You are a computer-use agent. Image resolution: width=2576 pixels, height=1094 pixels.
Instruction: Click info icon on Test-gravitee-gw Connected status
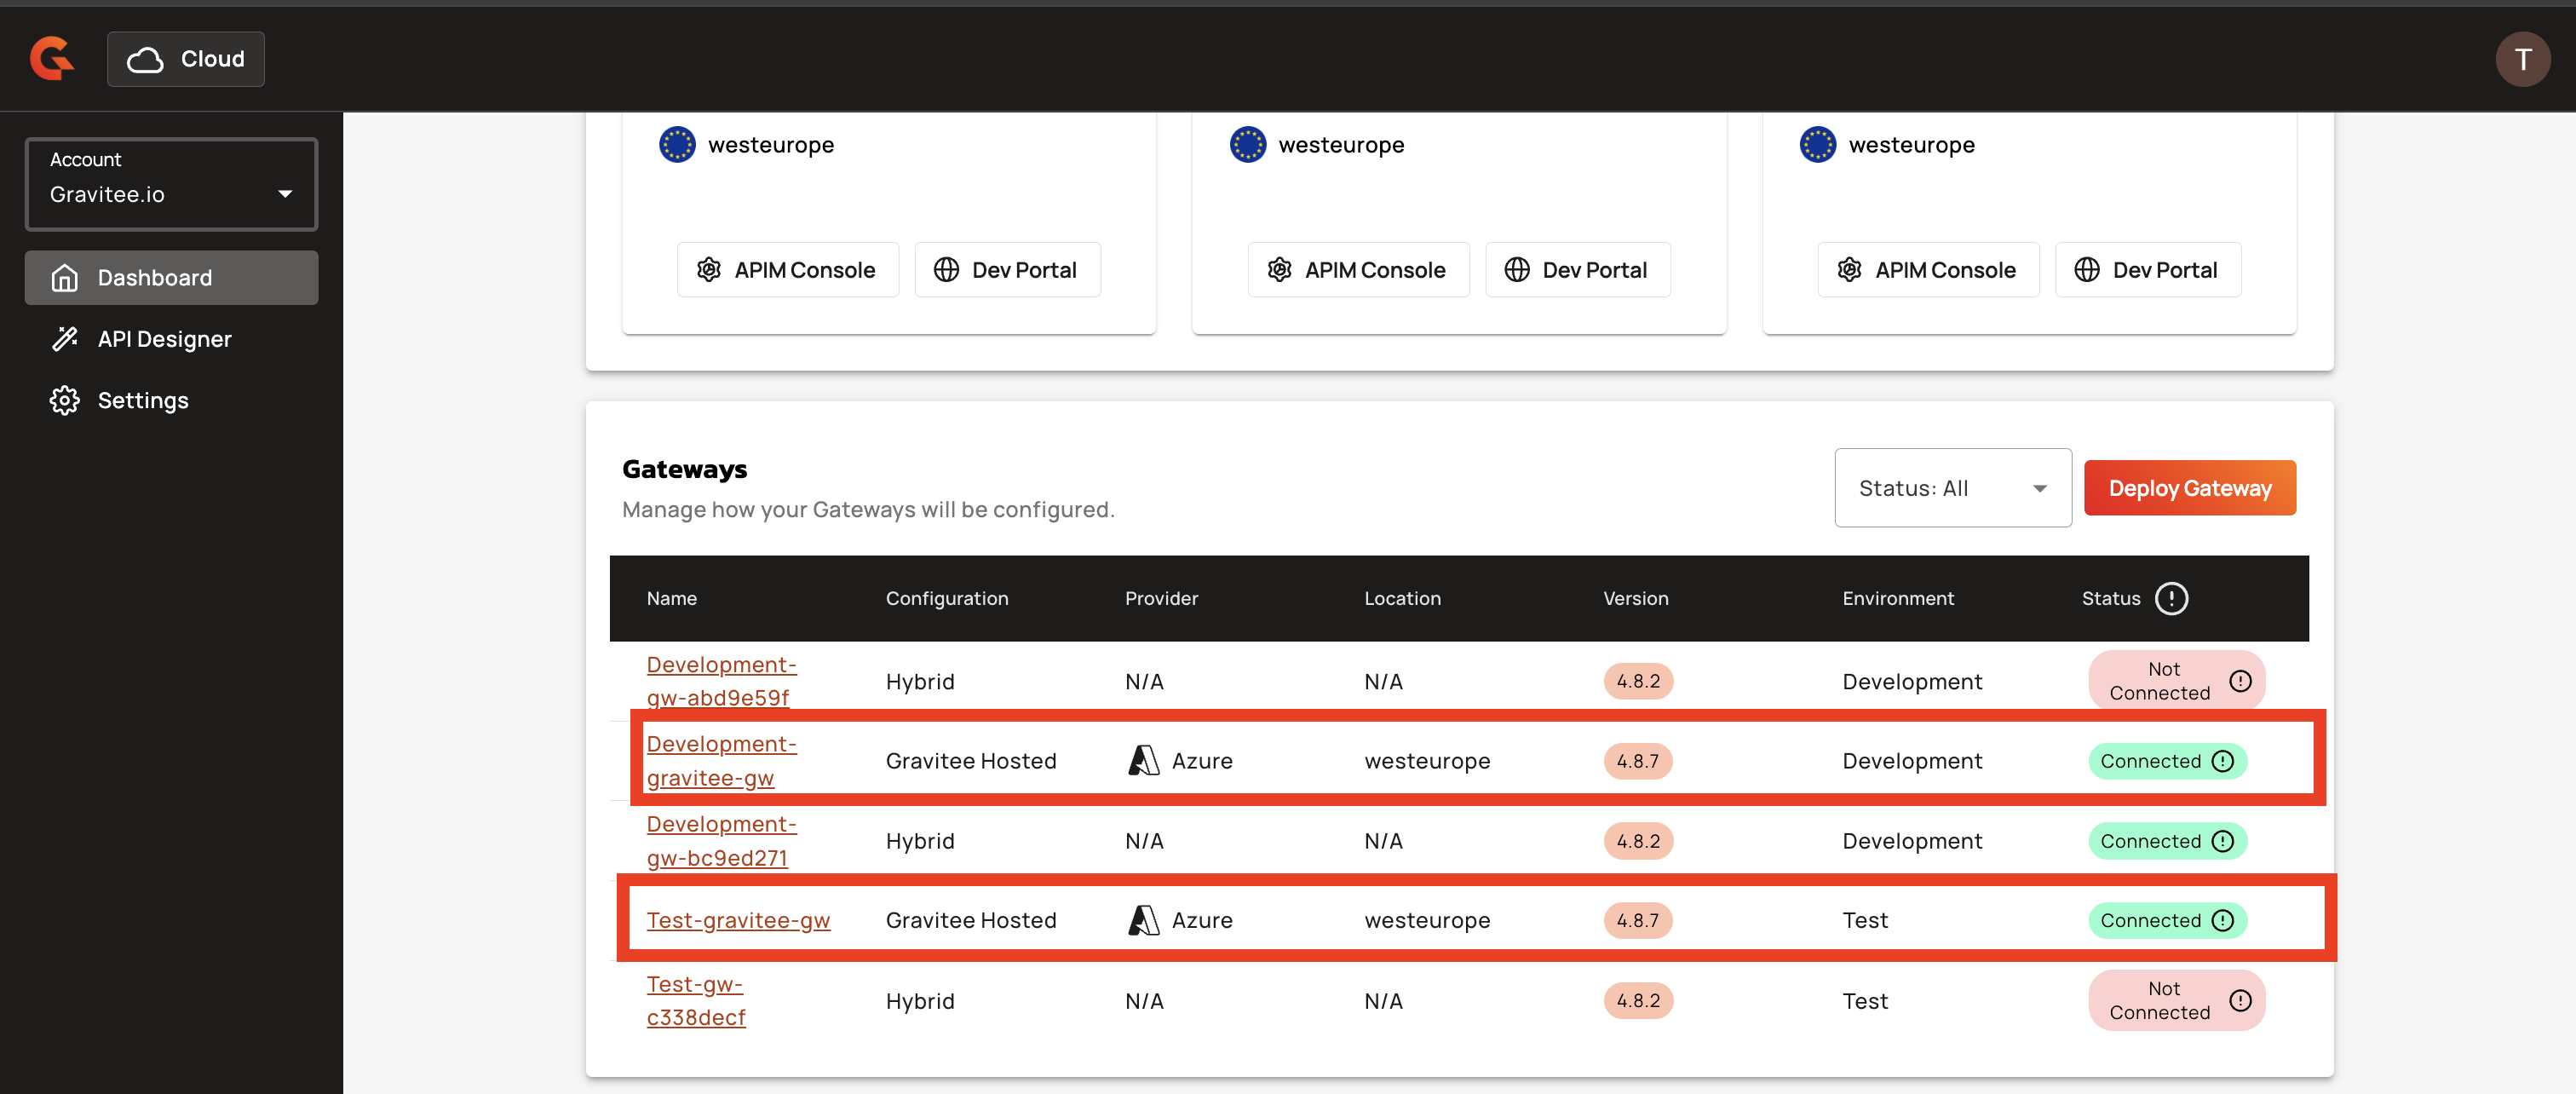2223,920
